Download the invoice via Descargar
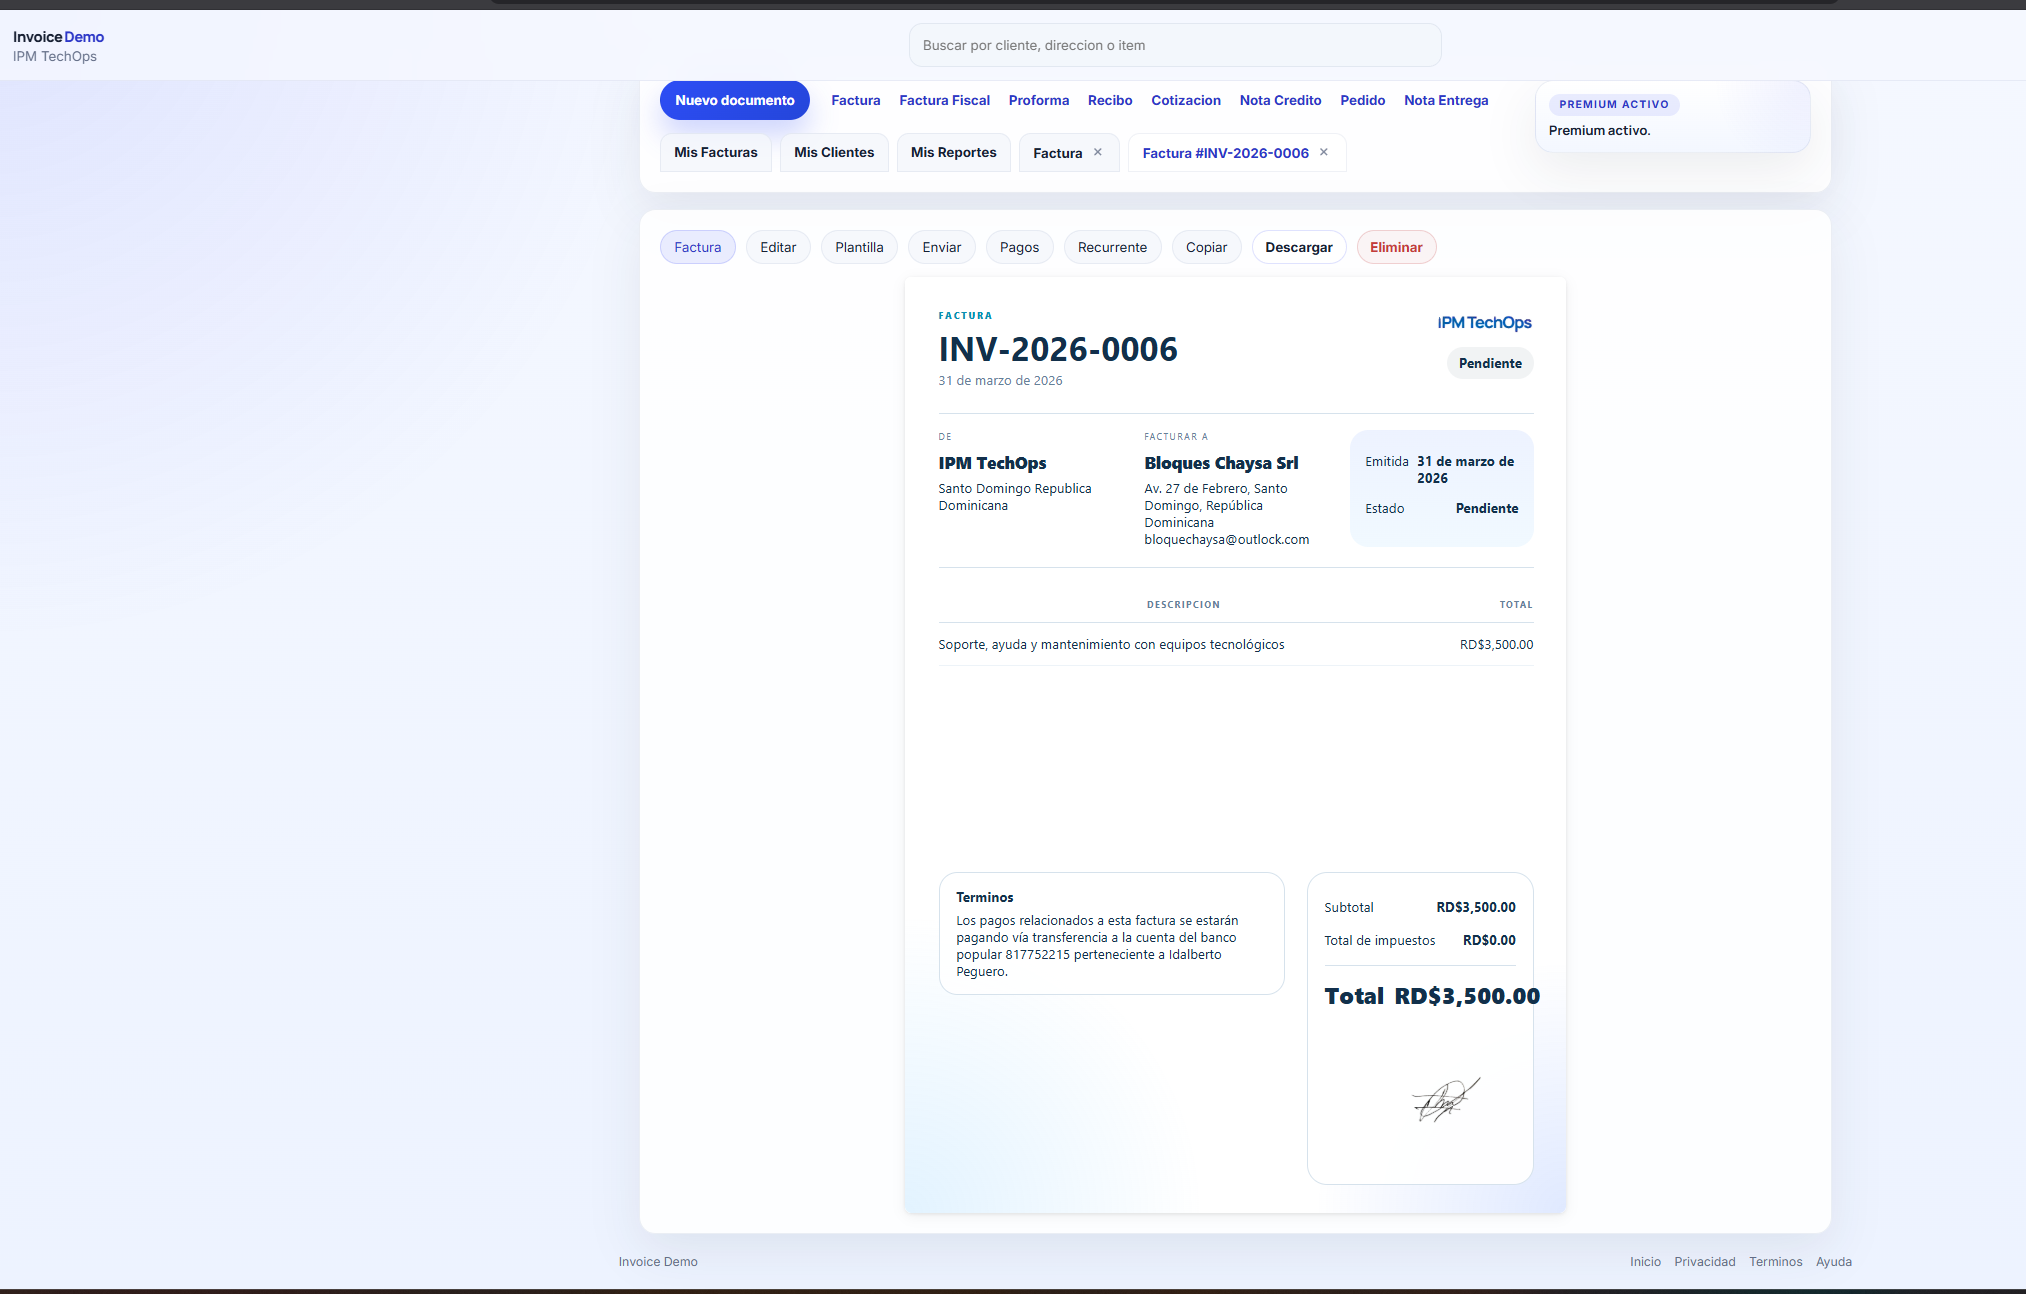Viewport: 2026px width, 1294px height. pyautogui.click(x=1298, y=247)
